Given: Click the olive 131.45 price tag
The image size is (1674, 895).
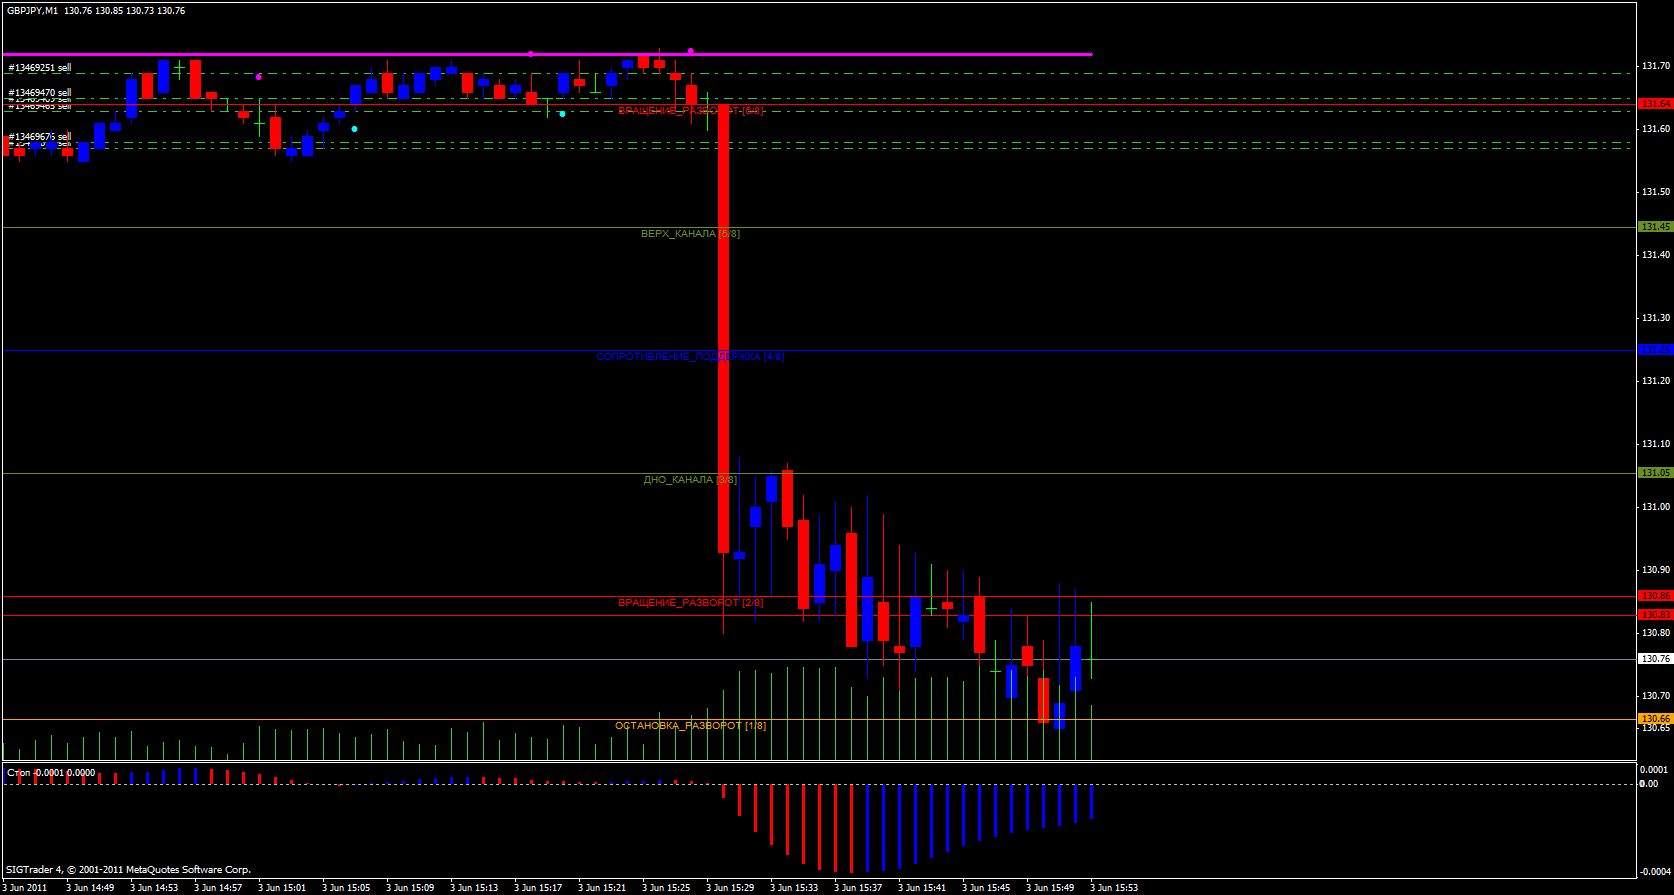Looking at the screenshot, I should pyautogui.click(x=1655, y=227).
